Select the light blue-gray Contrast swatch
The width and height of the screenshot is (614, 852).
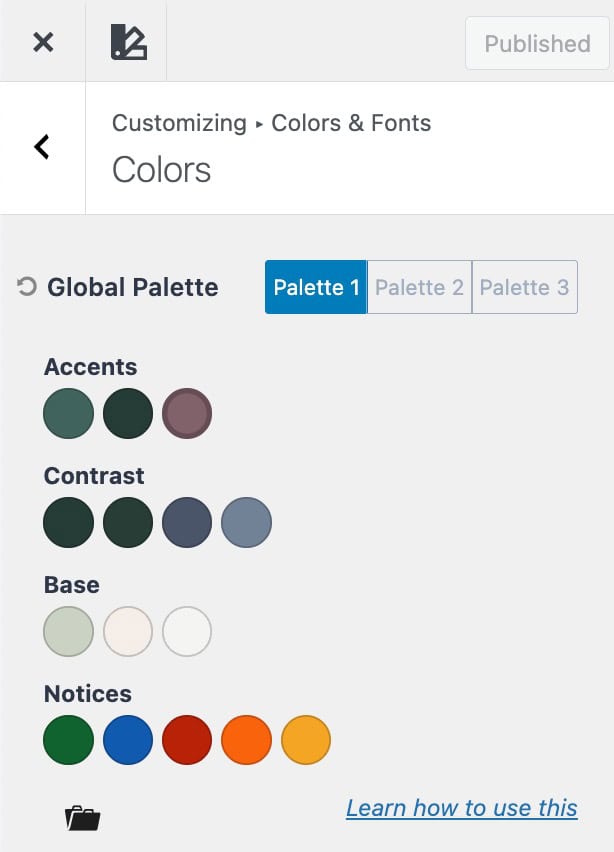(246, 521)
